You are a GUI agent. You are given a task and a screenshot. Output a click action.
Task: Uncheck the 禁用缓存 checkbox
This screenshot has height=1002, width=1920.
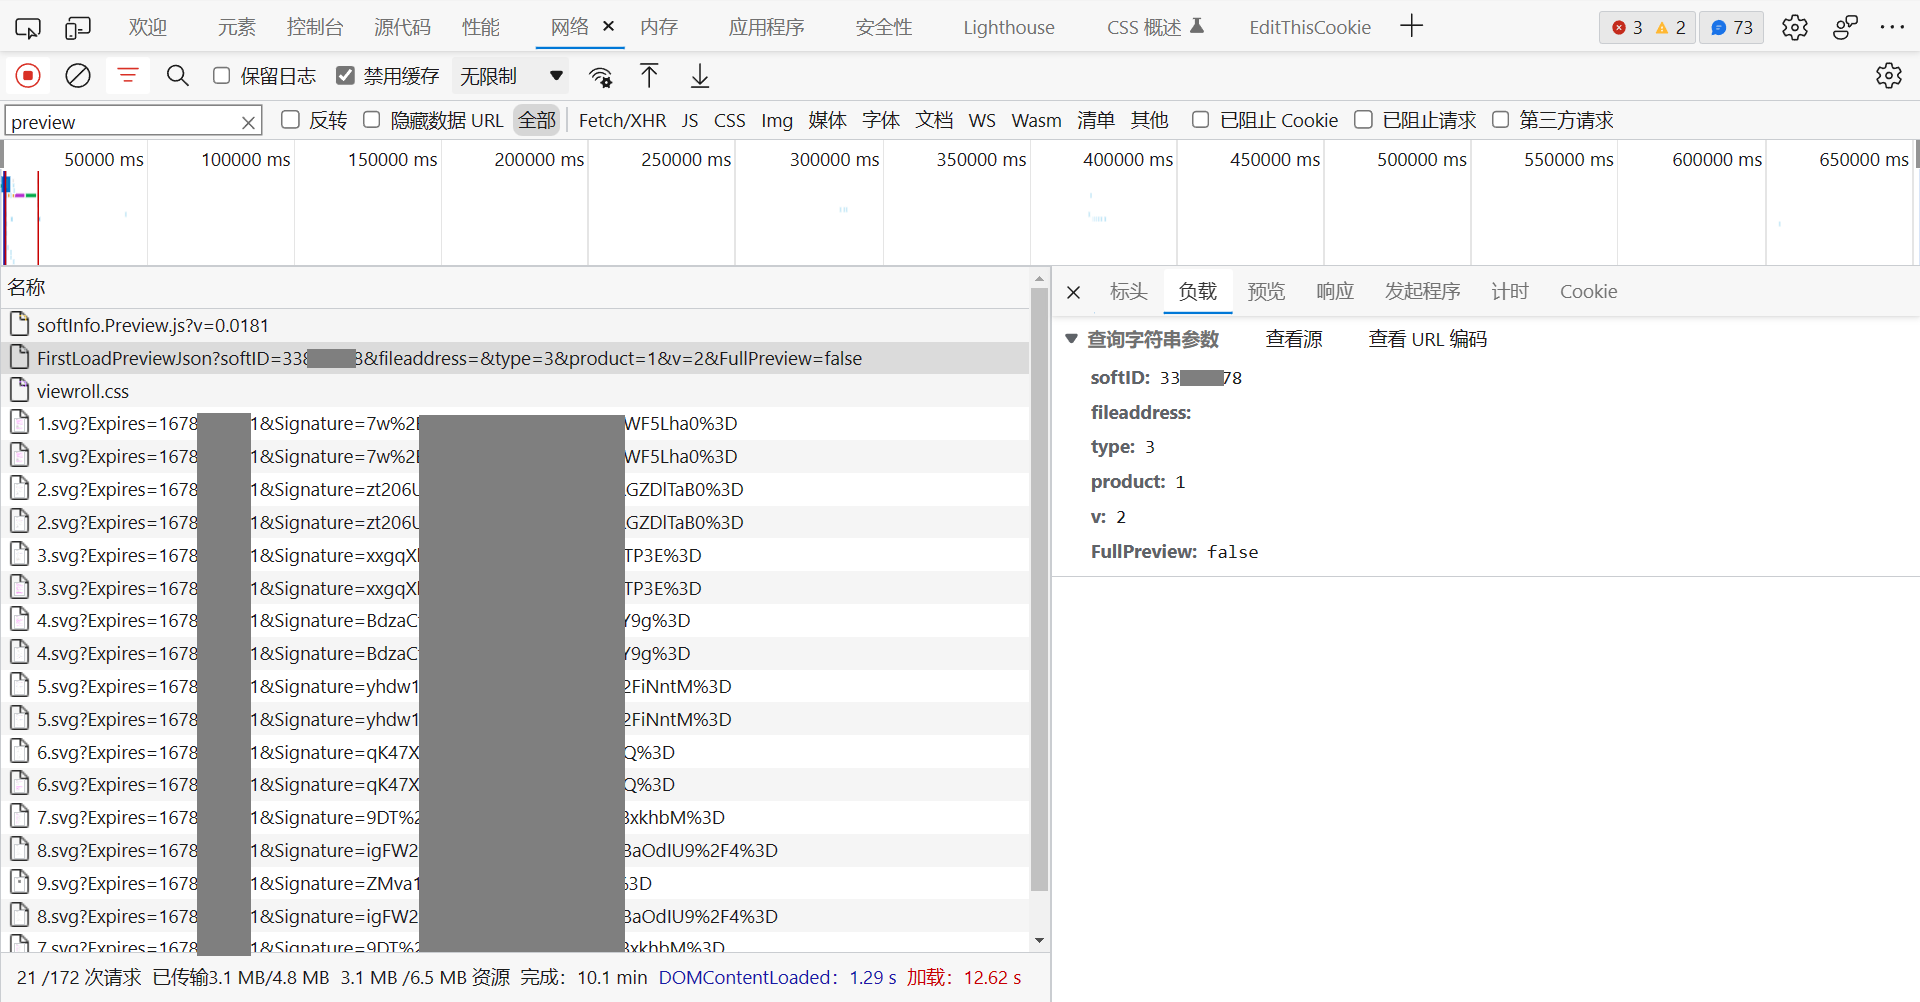346,76
